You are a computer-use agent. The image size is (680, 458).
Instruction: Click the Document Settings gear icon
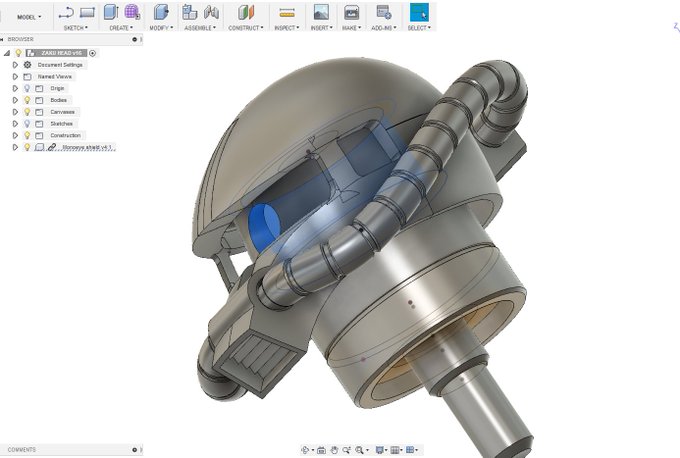pos(27,65)
